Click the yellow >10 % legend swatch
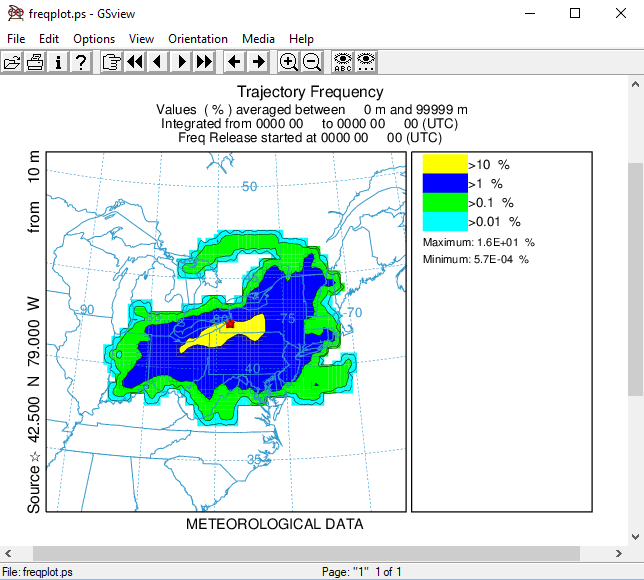This screenshot has height=580, width=644. tap(445, 164)
